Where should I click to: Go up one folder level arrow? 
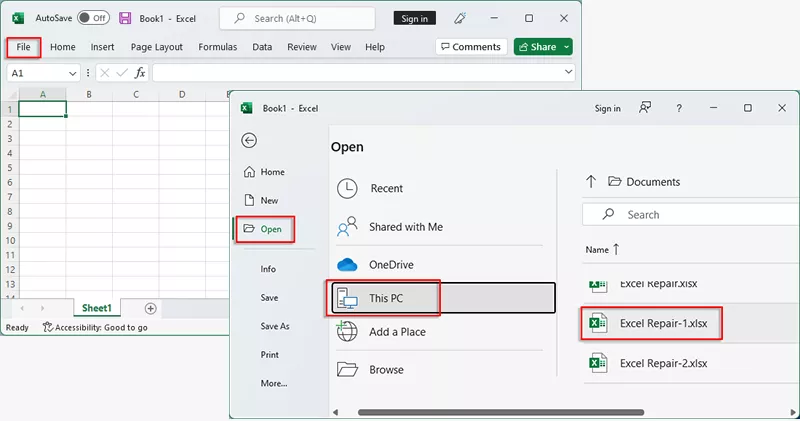[x=591, y=182]
